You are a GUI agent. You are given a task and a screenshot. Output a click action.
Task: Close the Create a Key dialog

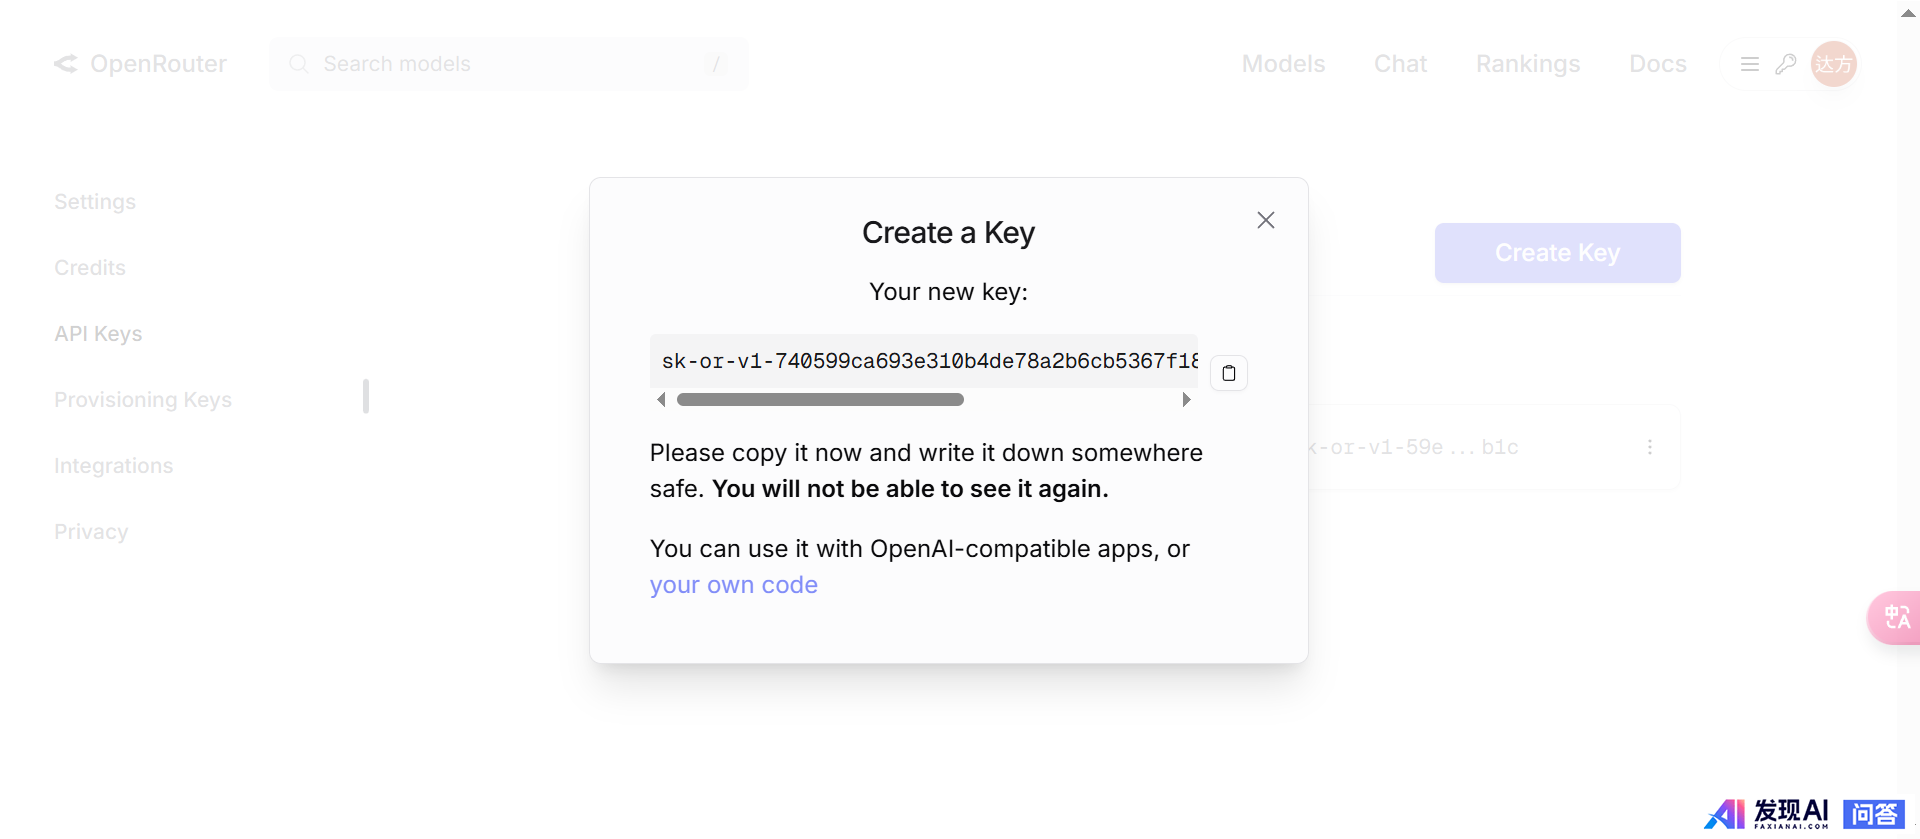pos(1266,220)
